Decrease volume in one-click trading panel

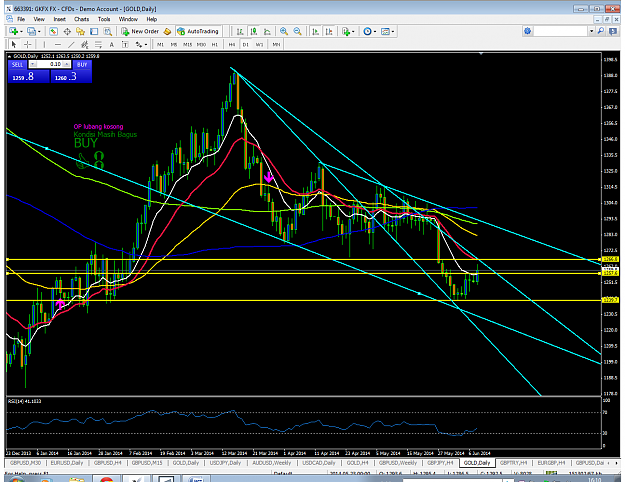click(33, 64)
